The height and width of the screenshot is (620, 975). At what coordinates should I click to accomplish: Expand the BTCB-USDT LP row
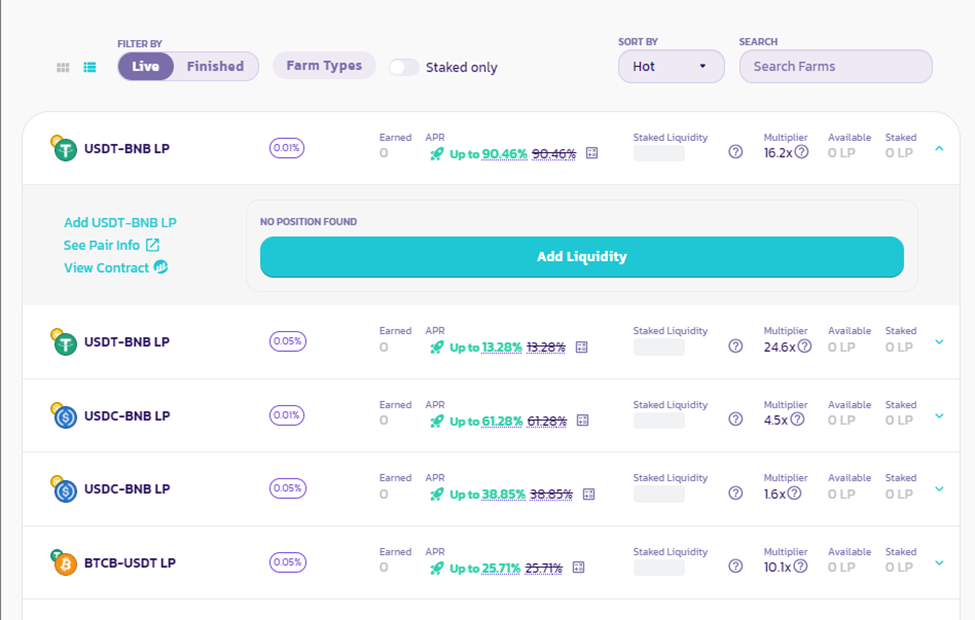[939, 563]
